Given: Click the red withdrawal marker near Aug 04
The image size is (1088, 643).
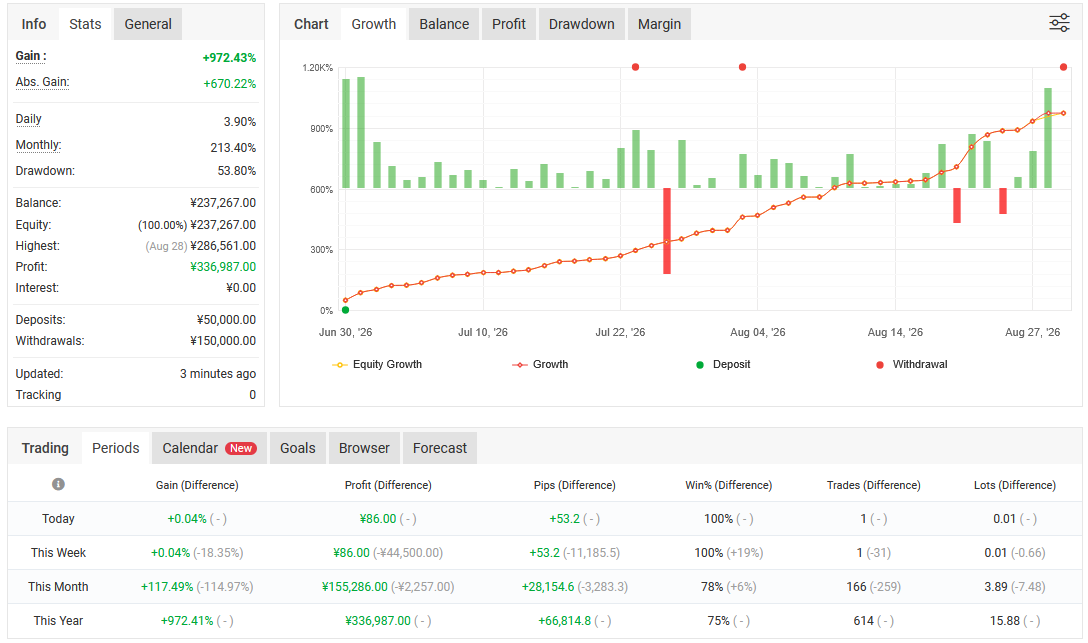Looking at the screenshot, I should tap(742, 67).
